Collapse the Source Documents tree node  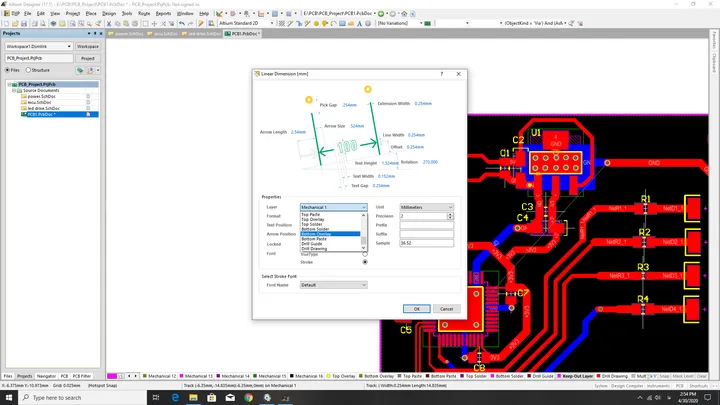pos(14,90)
